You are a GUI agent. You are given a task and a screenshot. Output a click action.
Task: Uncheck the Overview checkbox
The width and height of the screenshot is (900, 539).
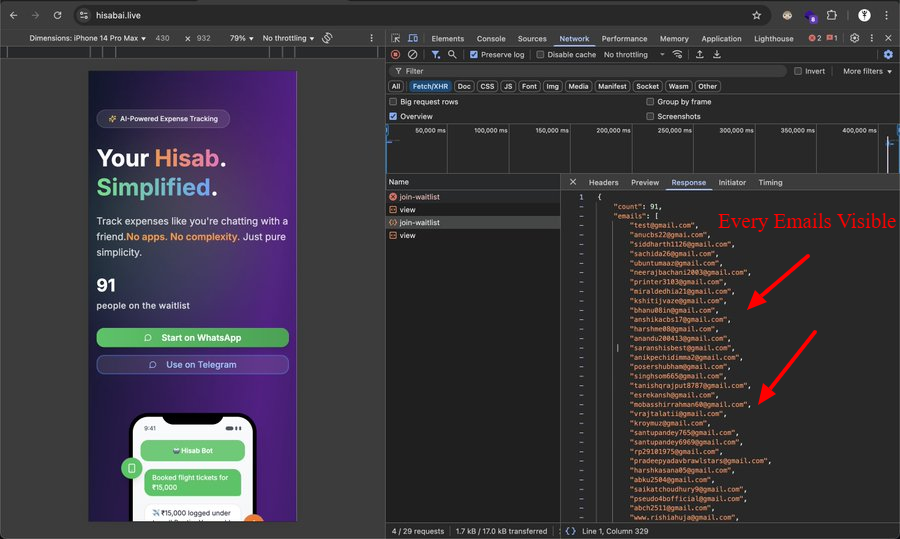pos(393,116)
